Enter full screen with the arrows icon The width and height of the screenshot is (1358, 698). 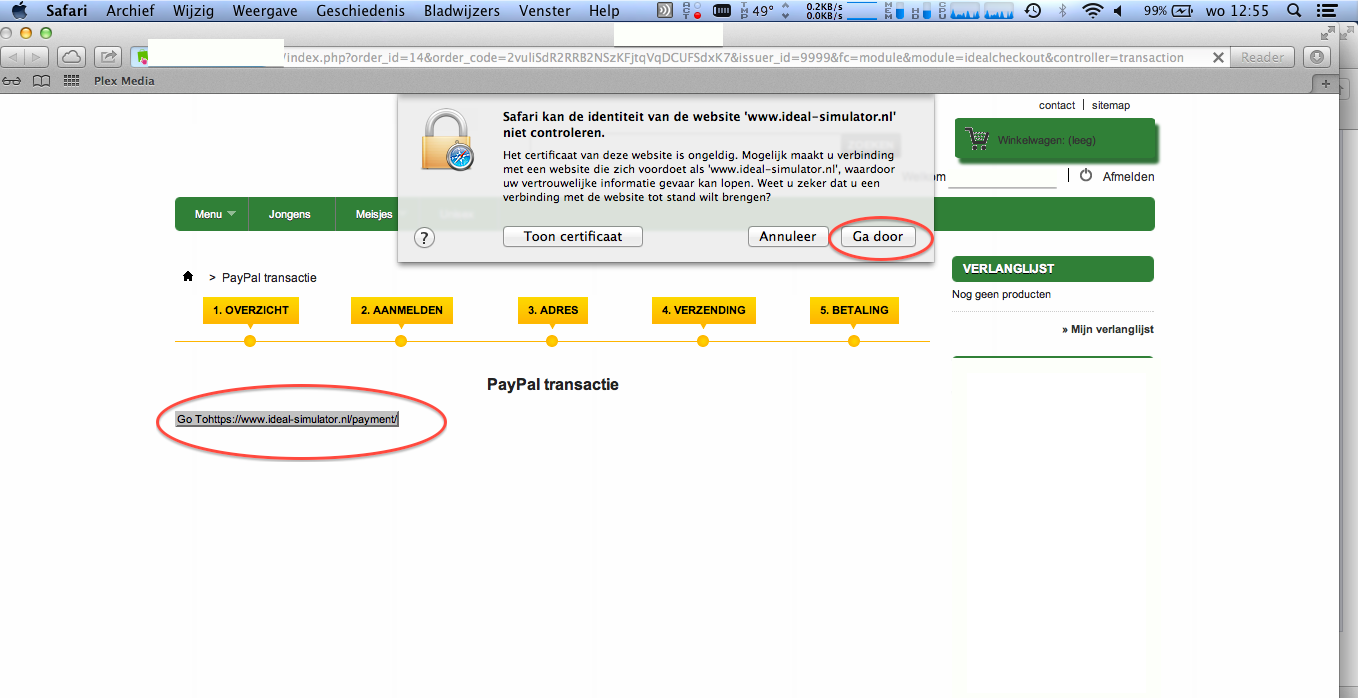tap(1328, 33)
